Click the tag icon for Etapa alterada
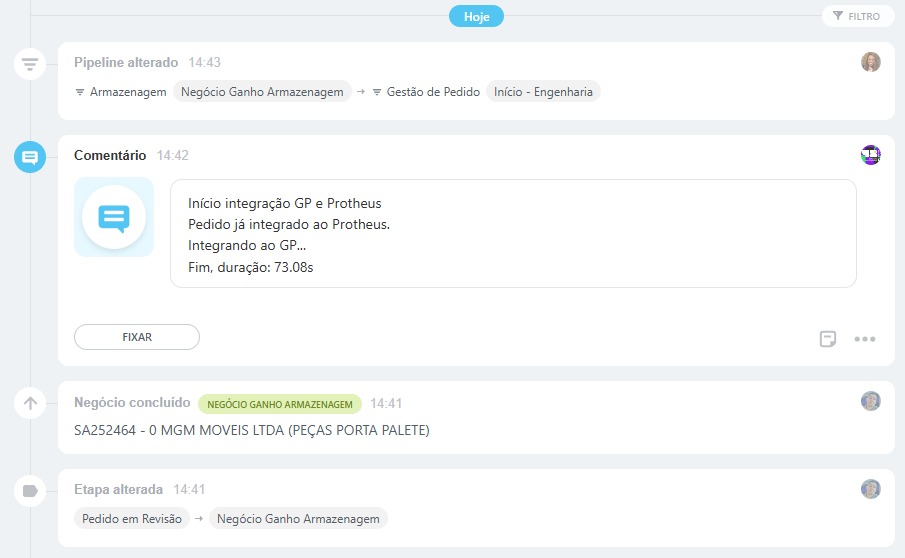This screenshot has width=905, height=558. point(30,491)
